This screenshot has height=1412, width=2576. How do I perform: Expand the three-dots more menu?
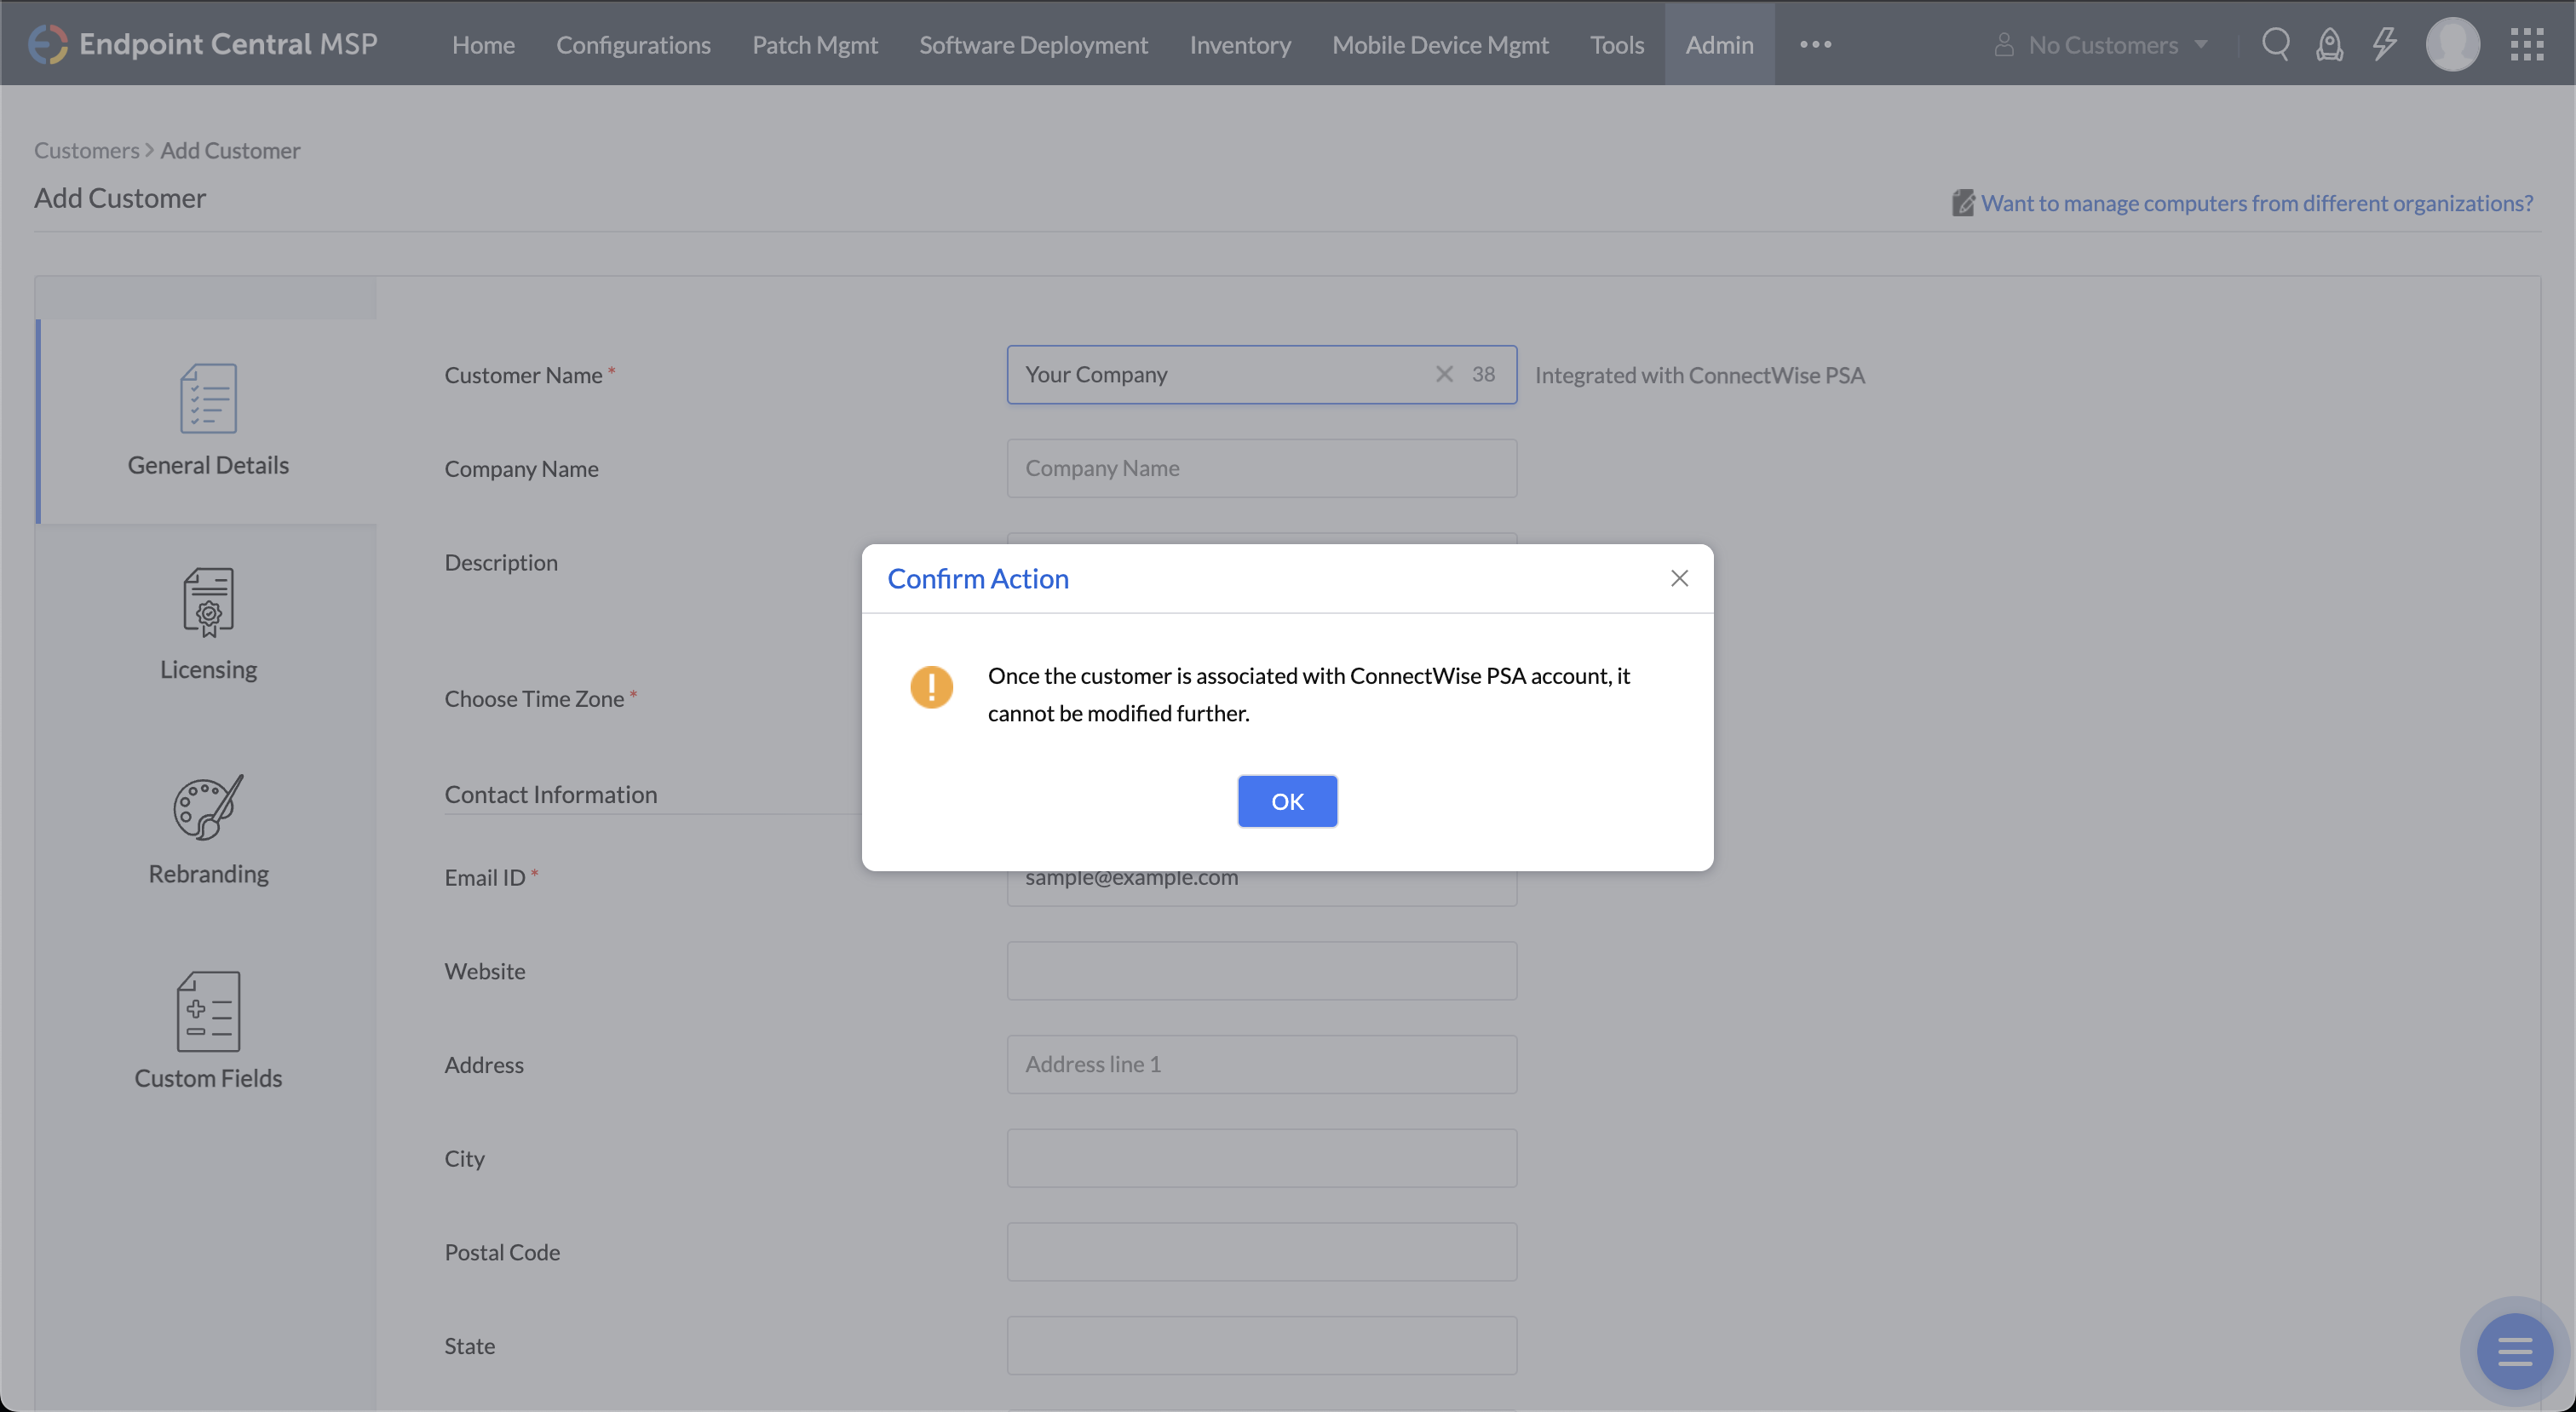coord(1815,44)
